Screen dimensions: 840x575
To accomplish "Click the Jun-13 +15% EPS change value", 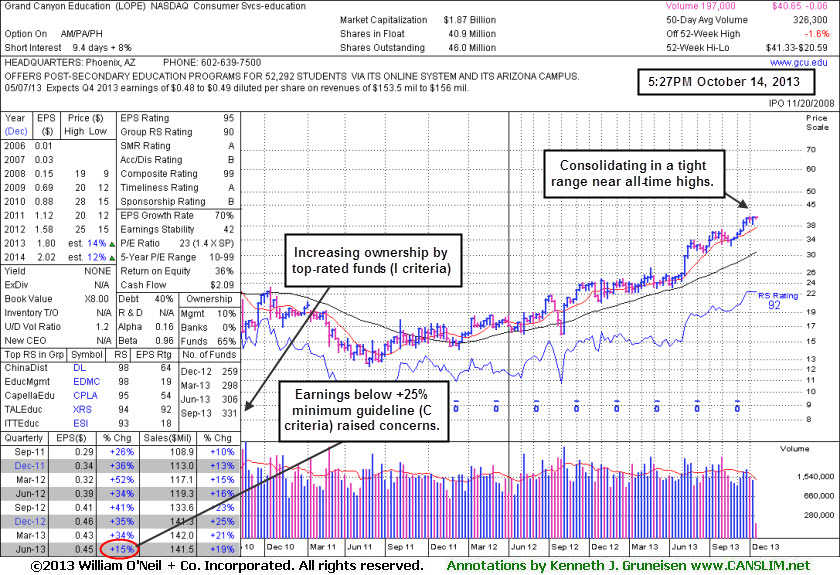I will (x=121, y=549).
